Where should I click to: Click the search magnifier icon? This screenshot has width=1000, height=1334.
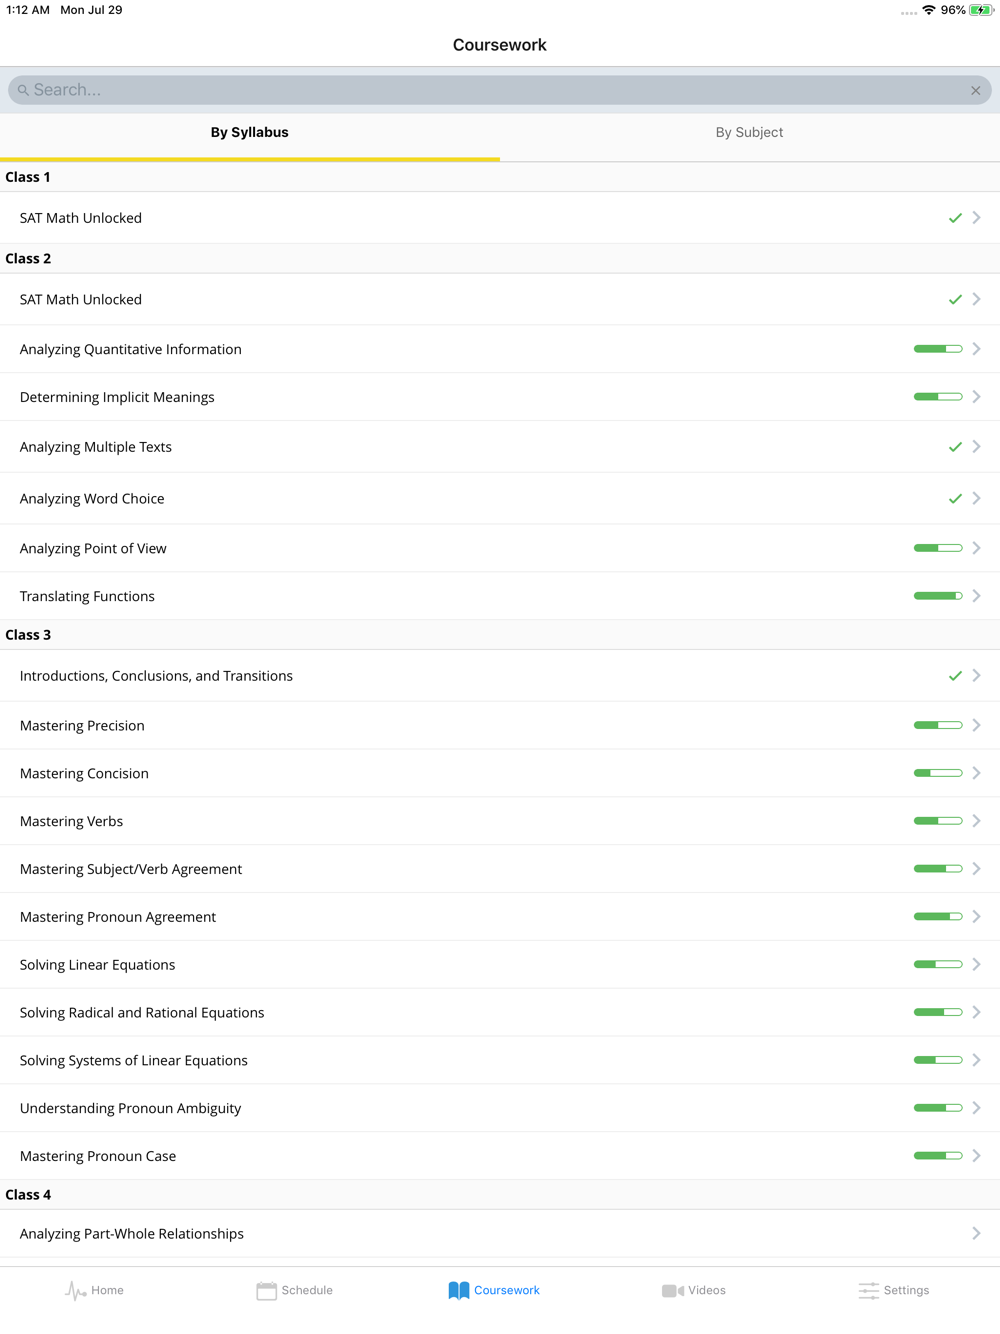point(23,90)
